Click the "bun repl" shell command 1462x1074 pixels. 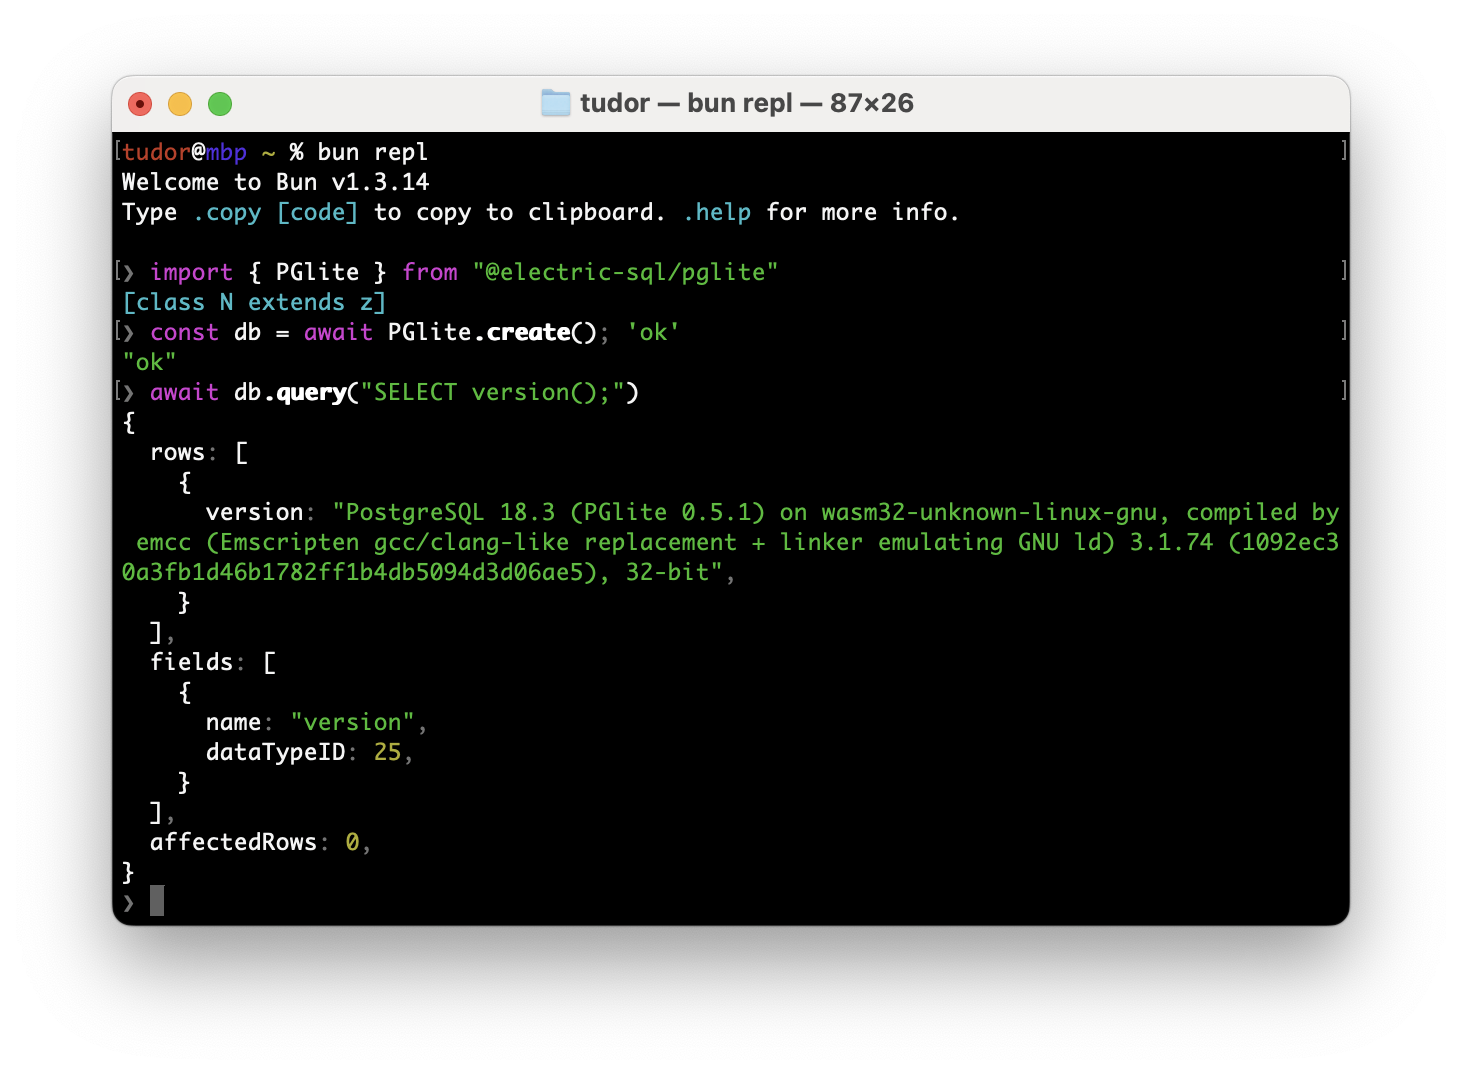click(373, 152)
